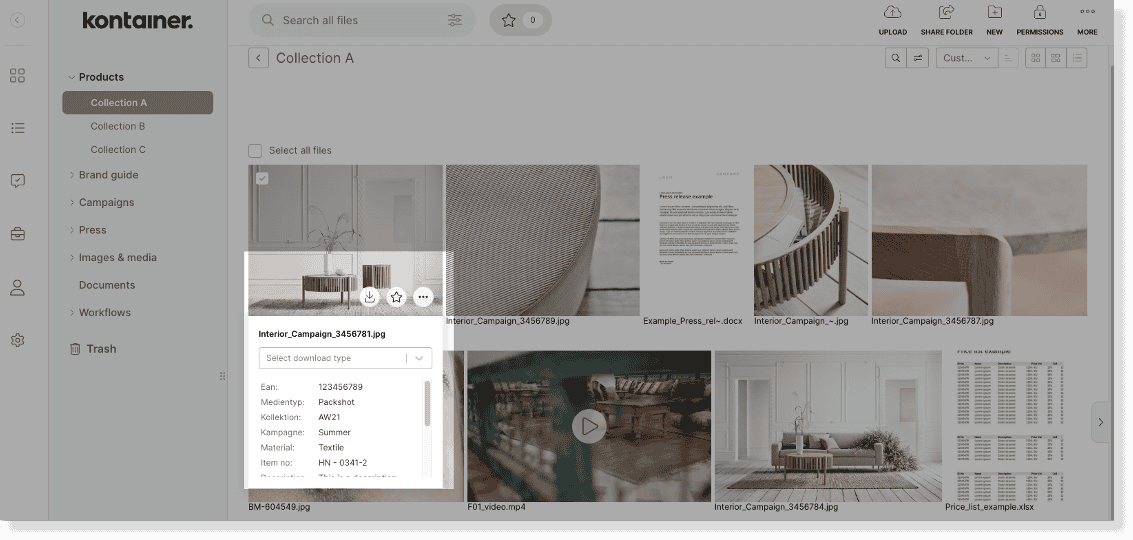Open favorites star counter showing 0

(x=520, y=20)
